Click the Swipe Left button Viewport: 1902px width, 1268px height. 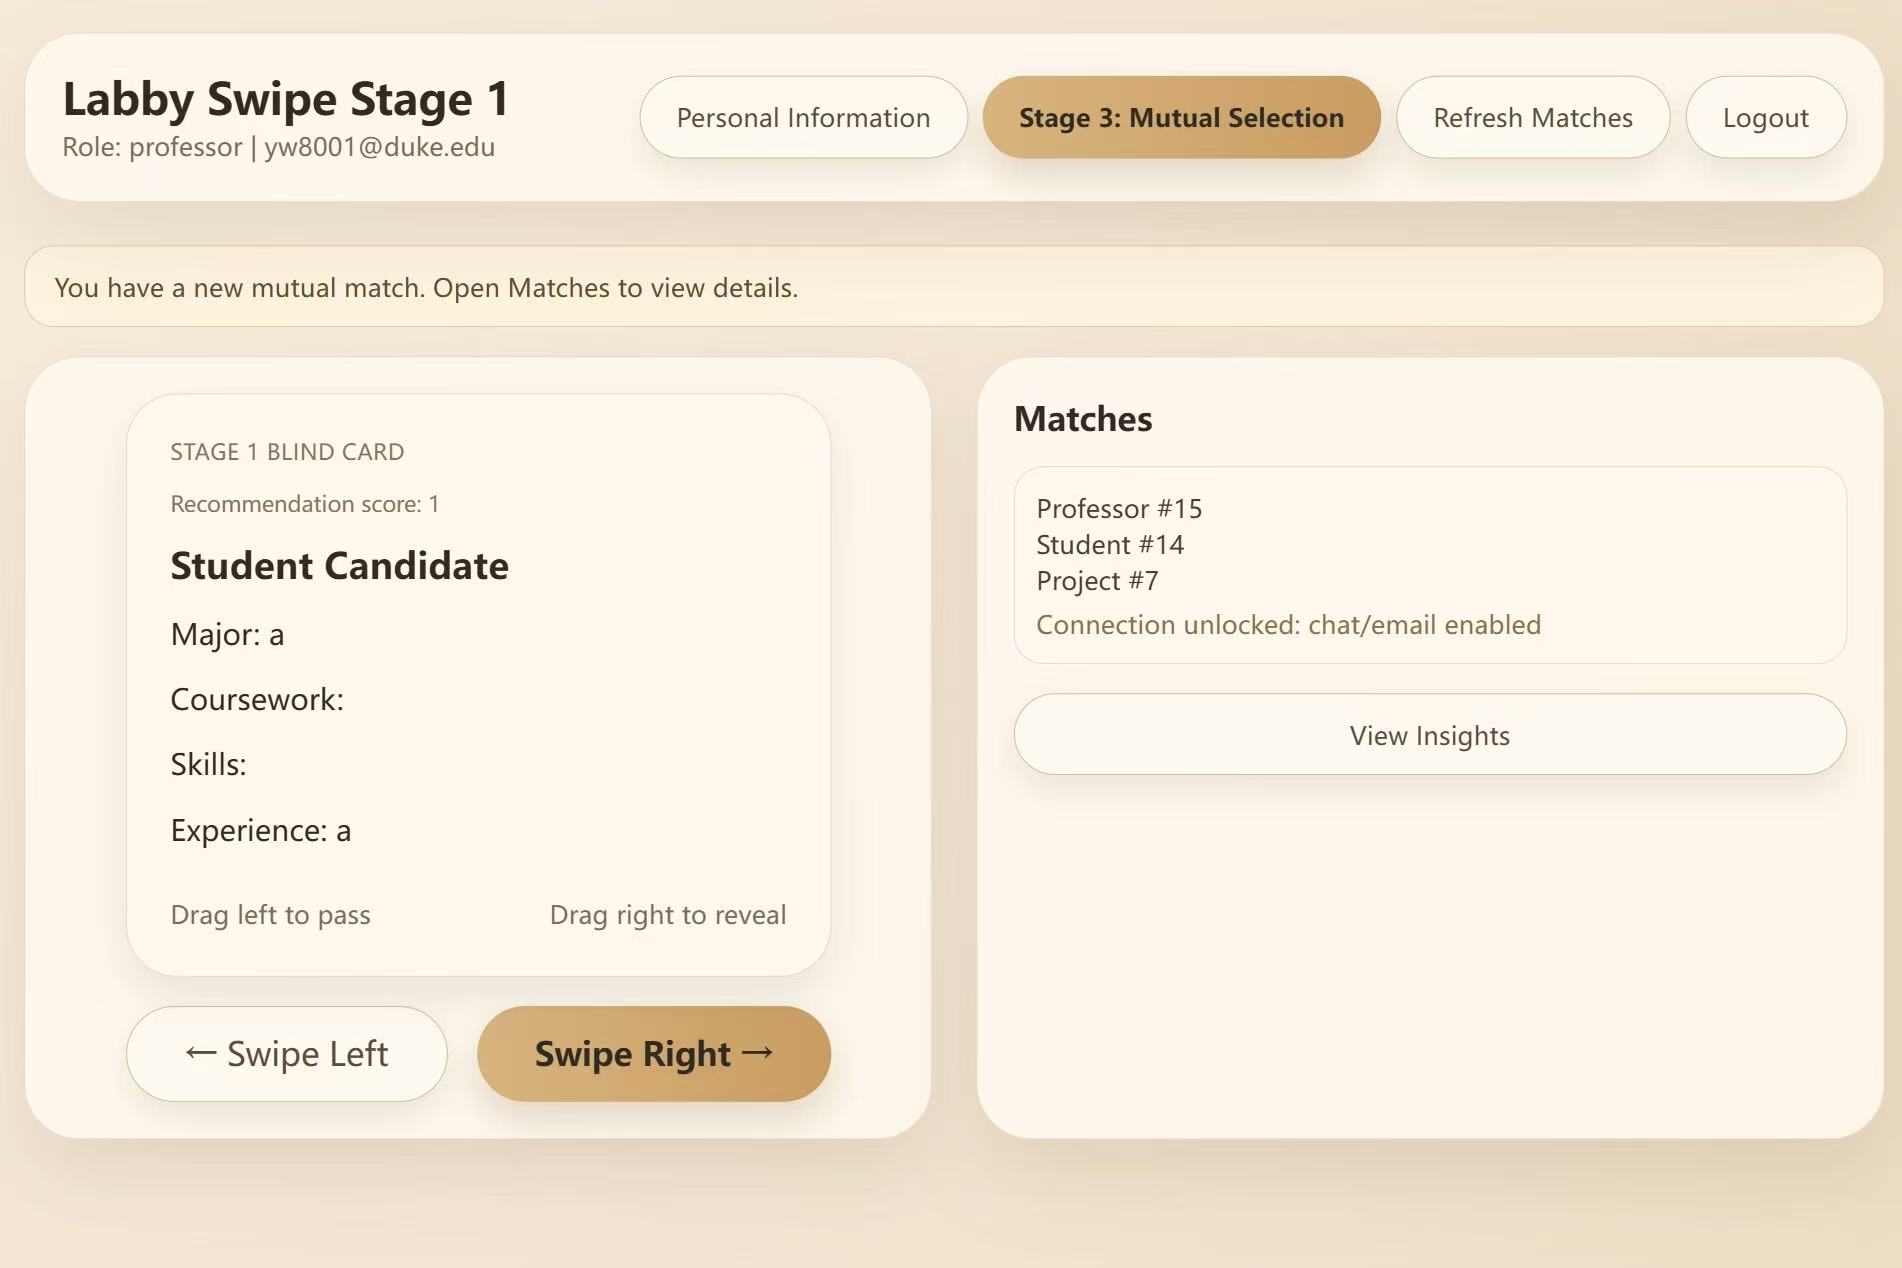[287, 1053]
